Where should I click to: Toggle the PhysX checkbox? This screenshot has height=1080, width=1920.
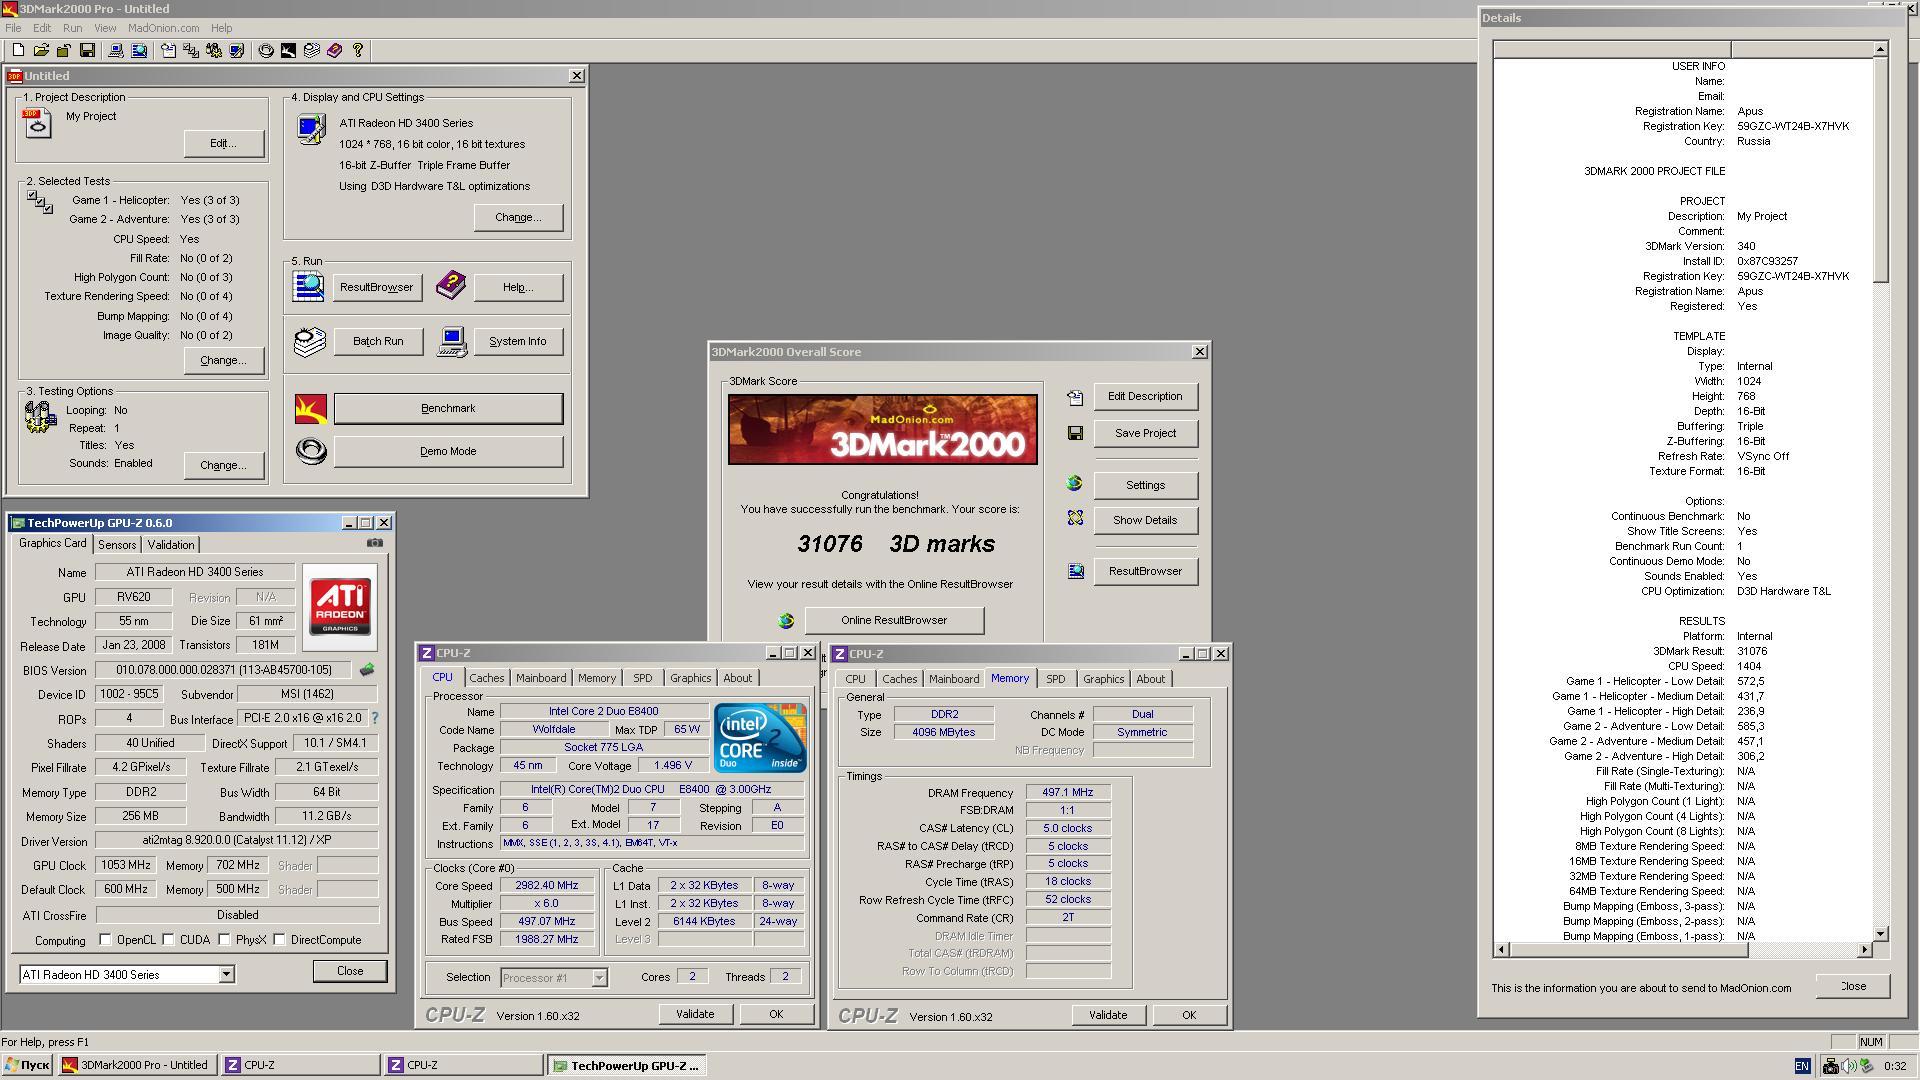[x=224, y=940]
